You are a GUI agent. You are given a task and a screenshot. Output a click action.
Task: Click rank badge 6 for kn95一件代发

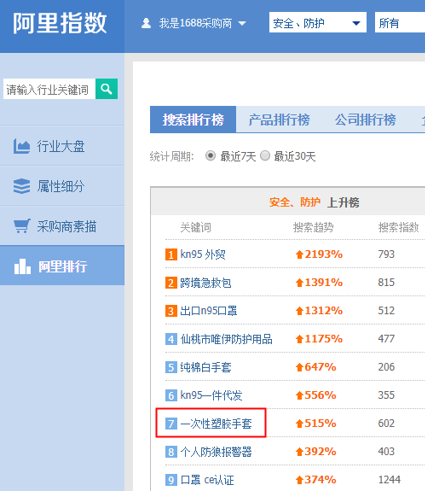pos(171,396)
